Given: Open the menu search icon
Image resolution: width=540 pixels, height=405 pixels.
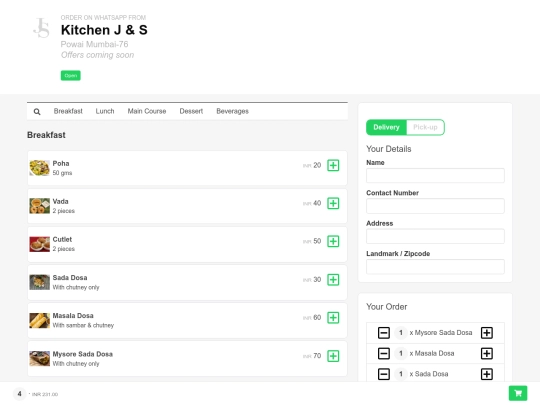Looking at the screenshot, I should click(37, 112).
